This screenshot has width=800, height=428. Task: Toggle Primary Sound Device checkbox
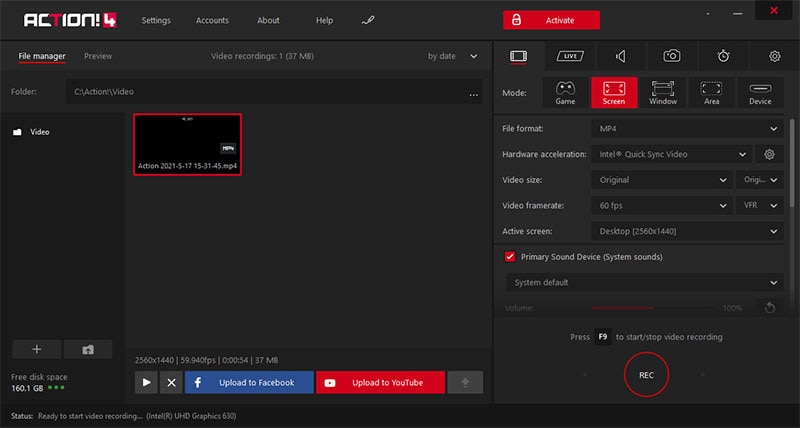[x=510, y=257]
